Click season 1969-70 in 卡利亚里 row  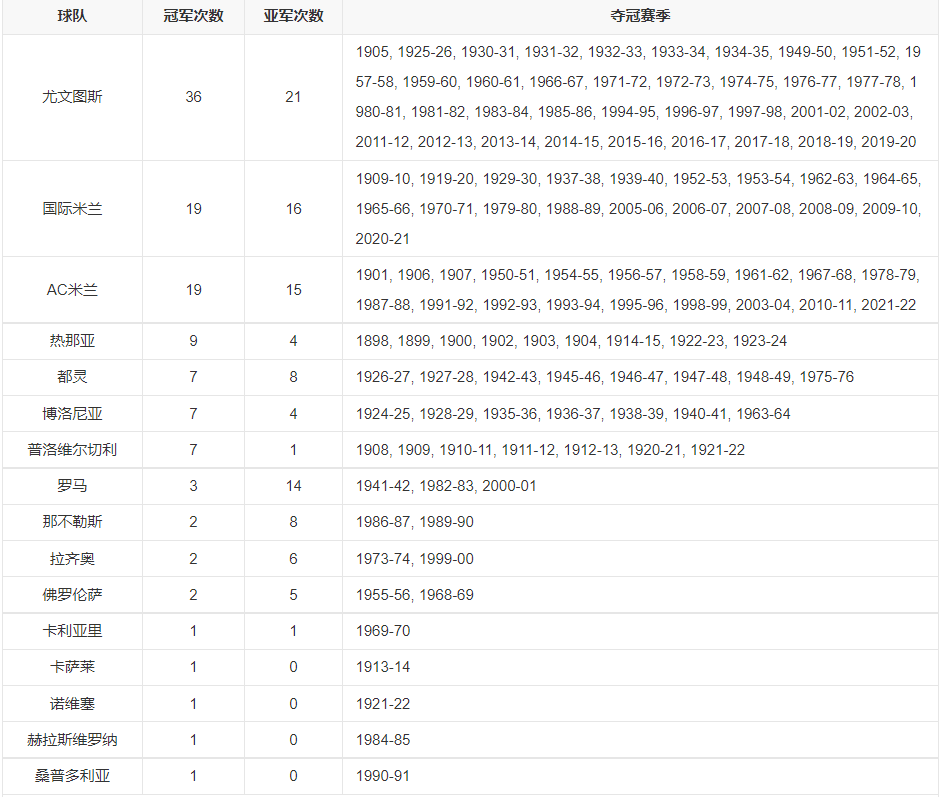click(x=383, y=631)
